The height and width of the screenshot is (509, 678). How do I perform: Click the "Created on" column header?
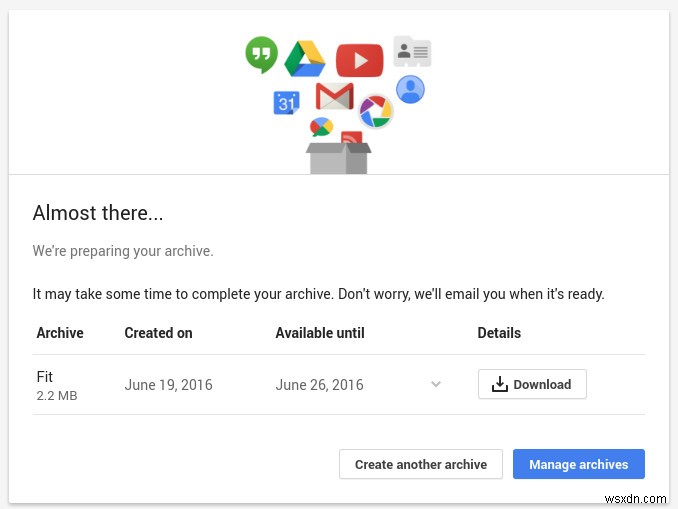click(x=158, y=333)
